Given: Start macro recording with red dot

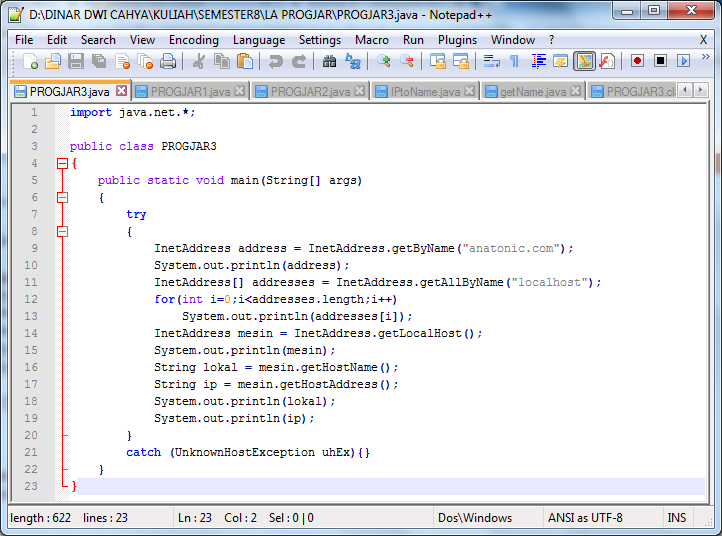Looking at the screenshot, I should pyautogui.click(x=638, y=61).
